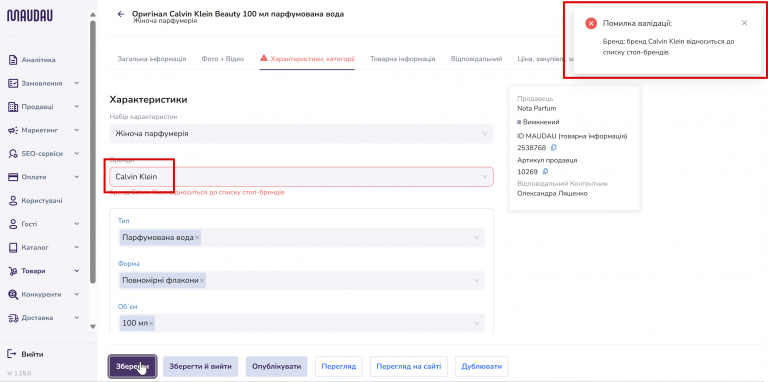Viewport: 768px width, 382px height.
Task: Click the Конкуренти icon
Action: tap(13, 294)
